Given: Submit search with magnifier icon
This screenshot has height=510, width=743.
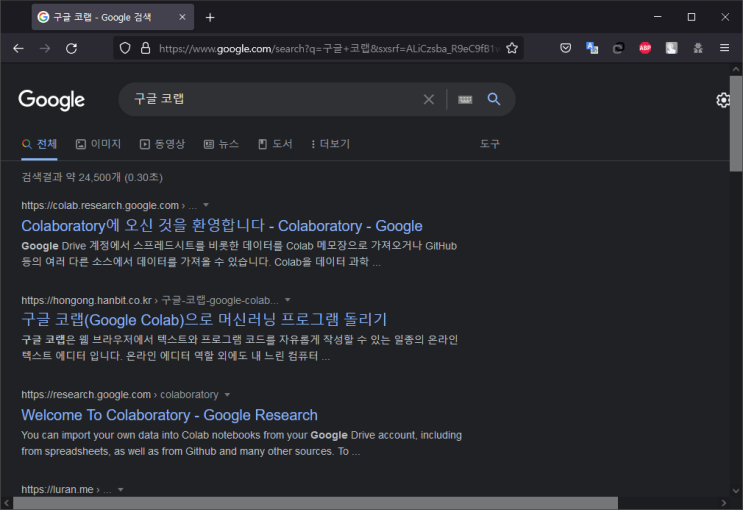Looking at the screenshot, I should [494, 99].
